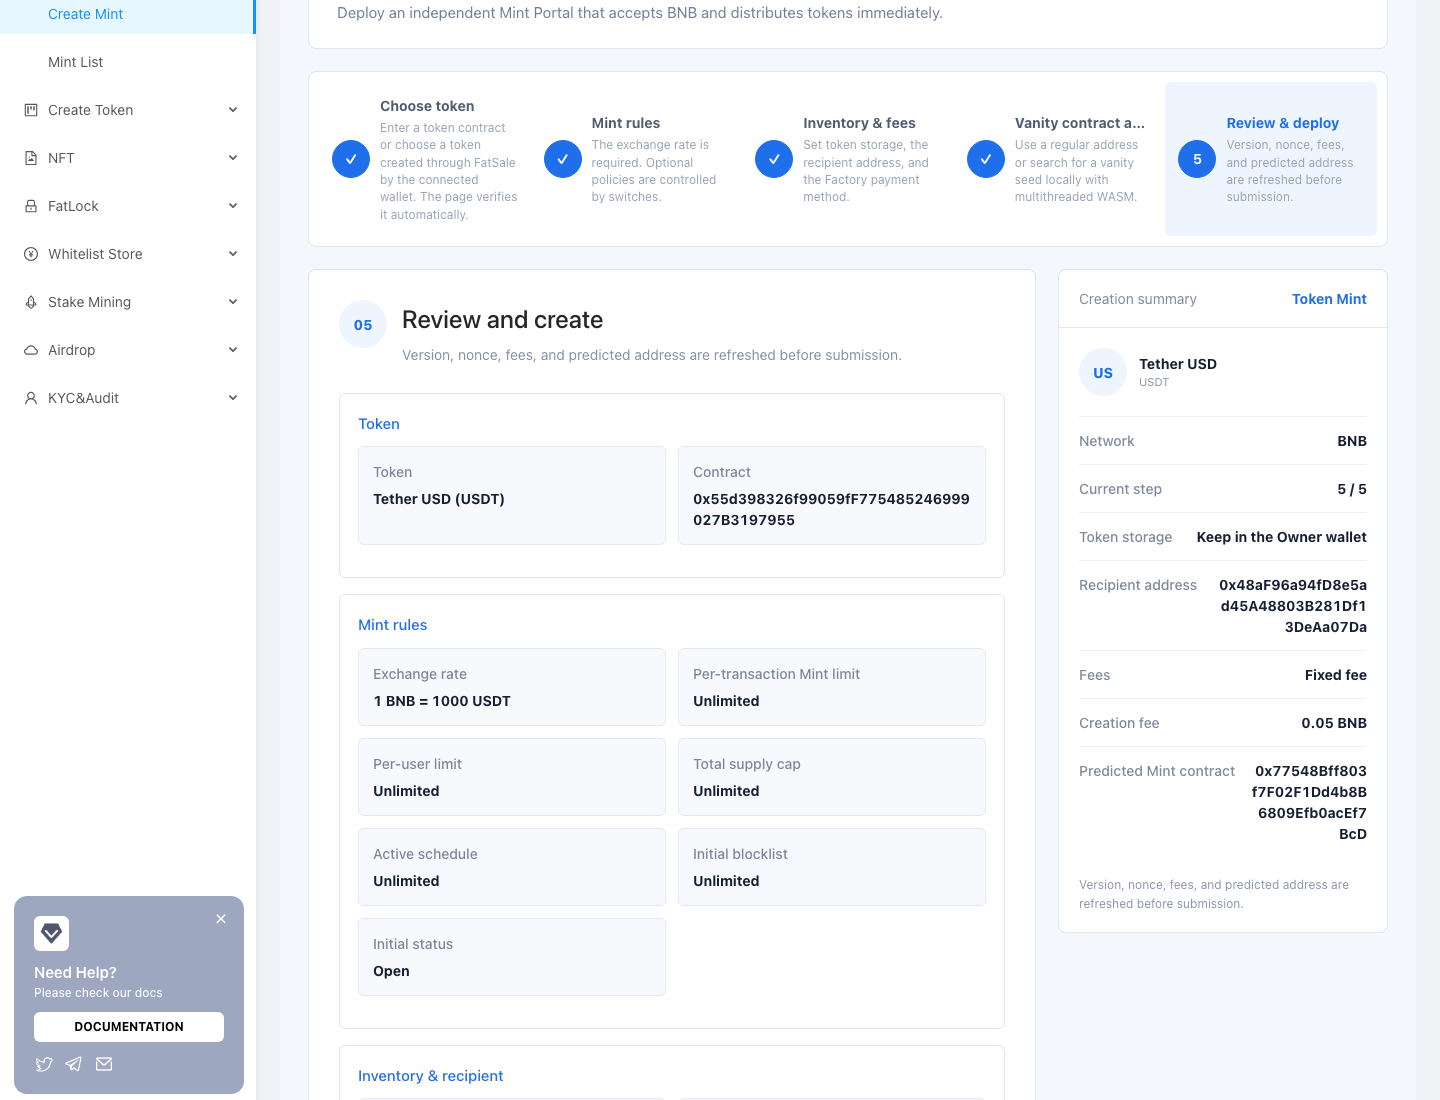Click the Tether USD (USDT) token value
The height and width of the screenshot is (1100, 1440).
pyautogui.click(x=439, y=499)
